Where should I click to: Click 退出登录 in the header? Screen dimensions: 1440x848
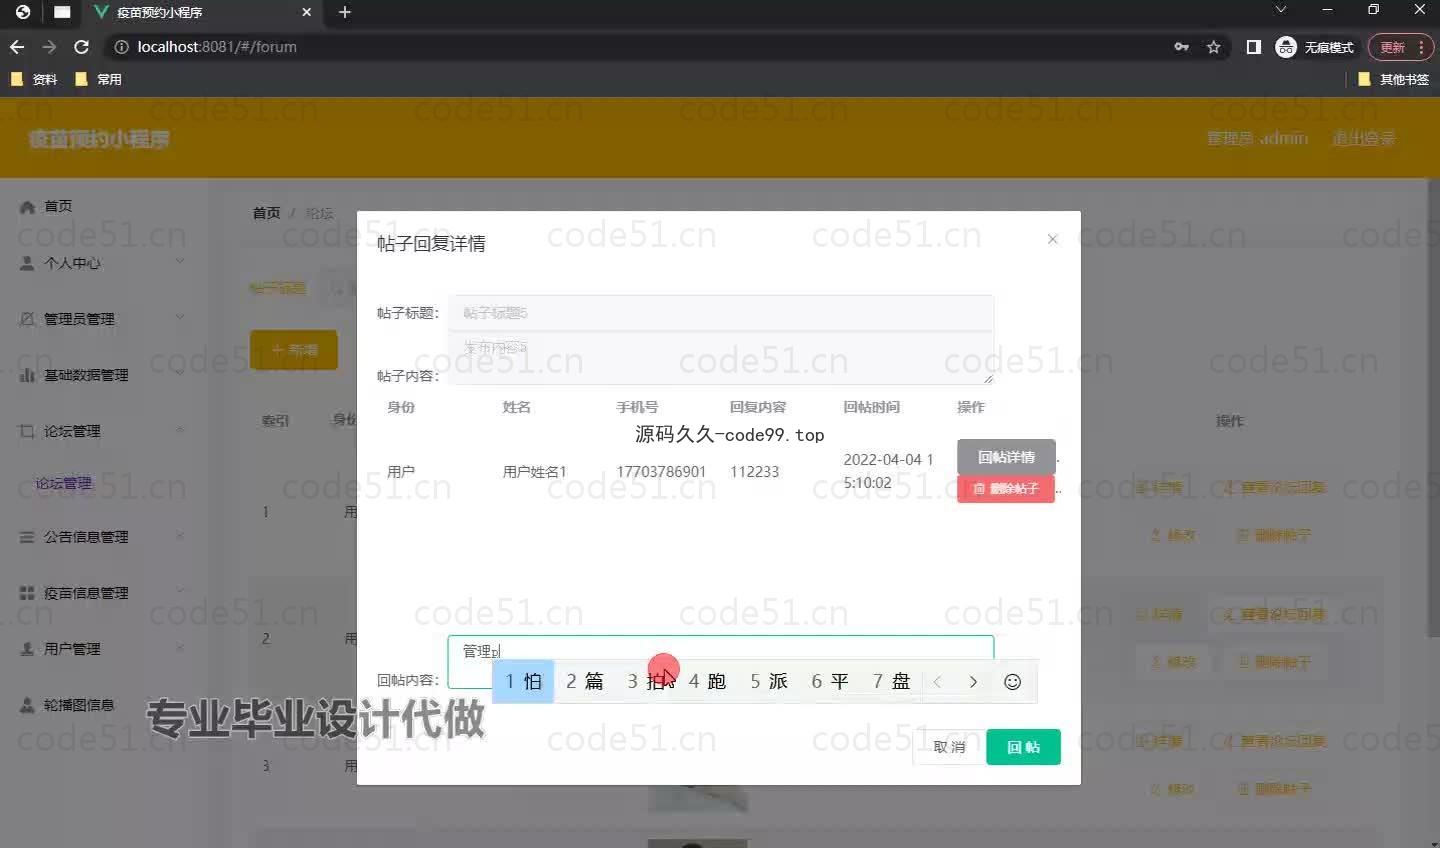pyautogui.click(x=1363, y=138)
